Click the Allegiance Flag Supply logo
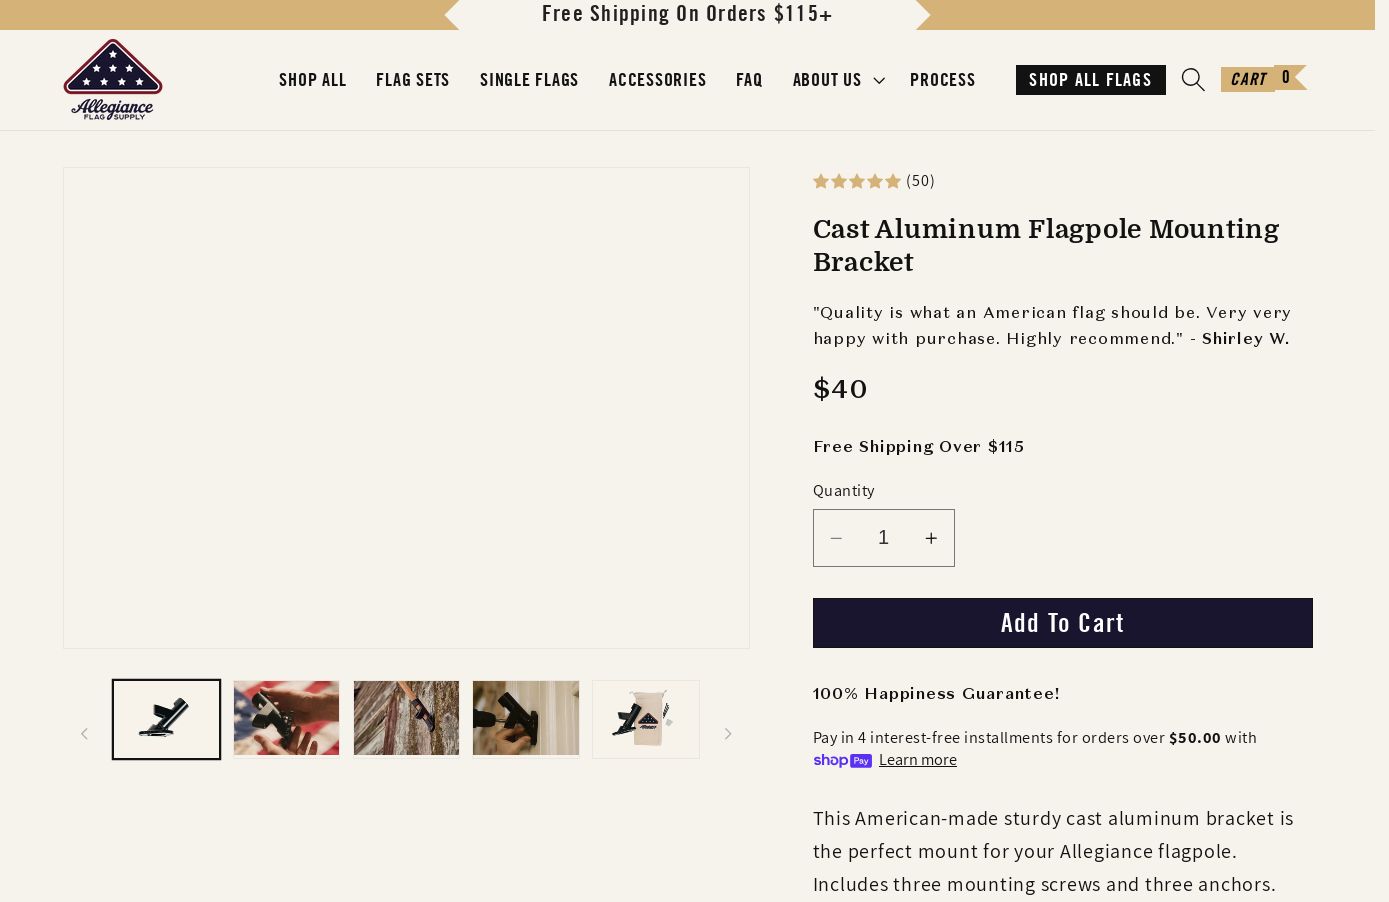 (113, 80)
